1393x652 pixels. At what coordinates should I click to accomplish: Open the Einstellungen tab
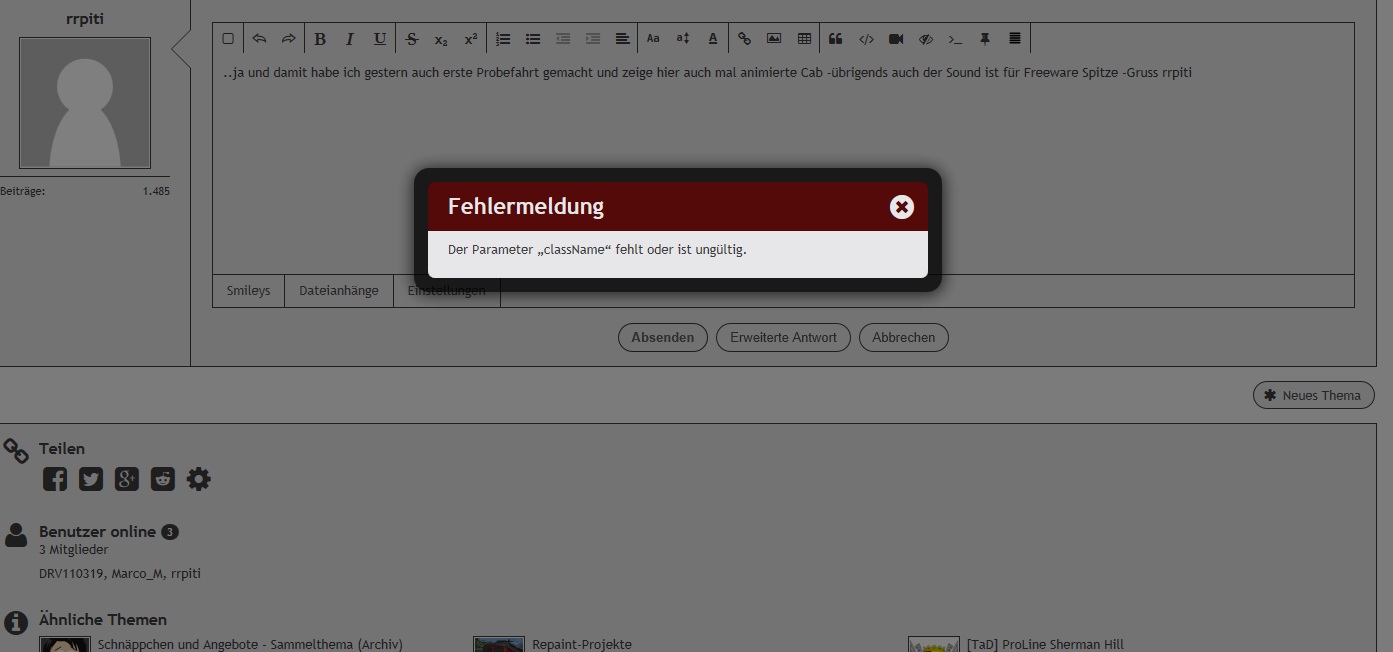pos(447,291)
